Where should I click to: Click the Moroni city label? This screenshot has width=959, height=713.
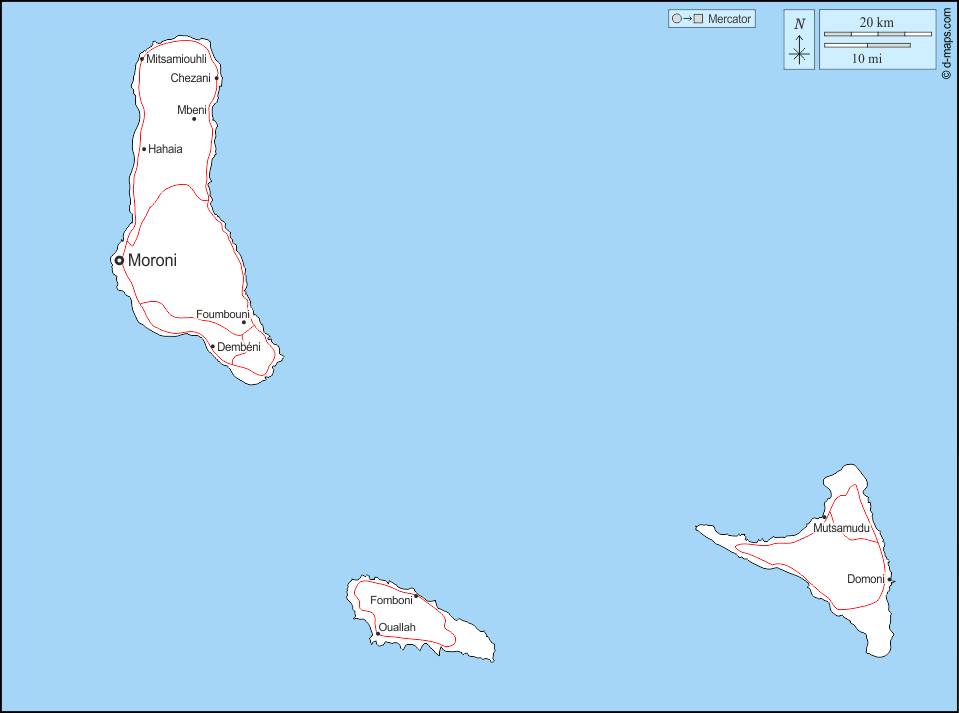[152, 260]
